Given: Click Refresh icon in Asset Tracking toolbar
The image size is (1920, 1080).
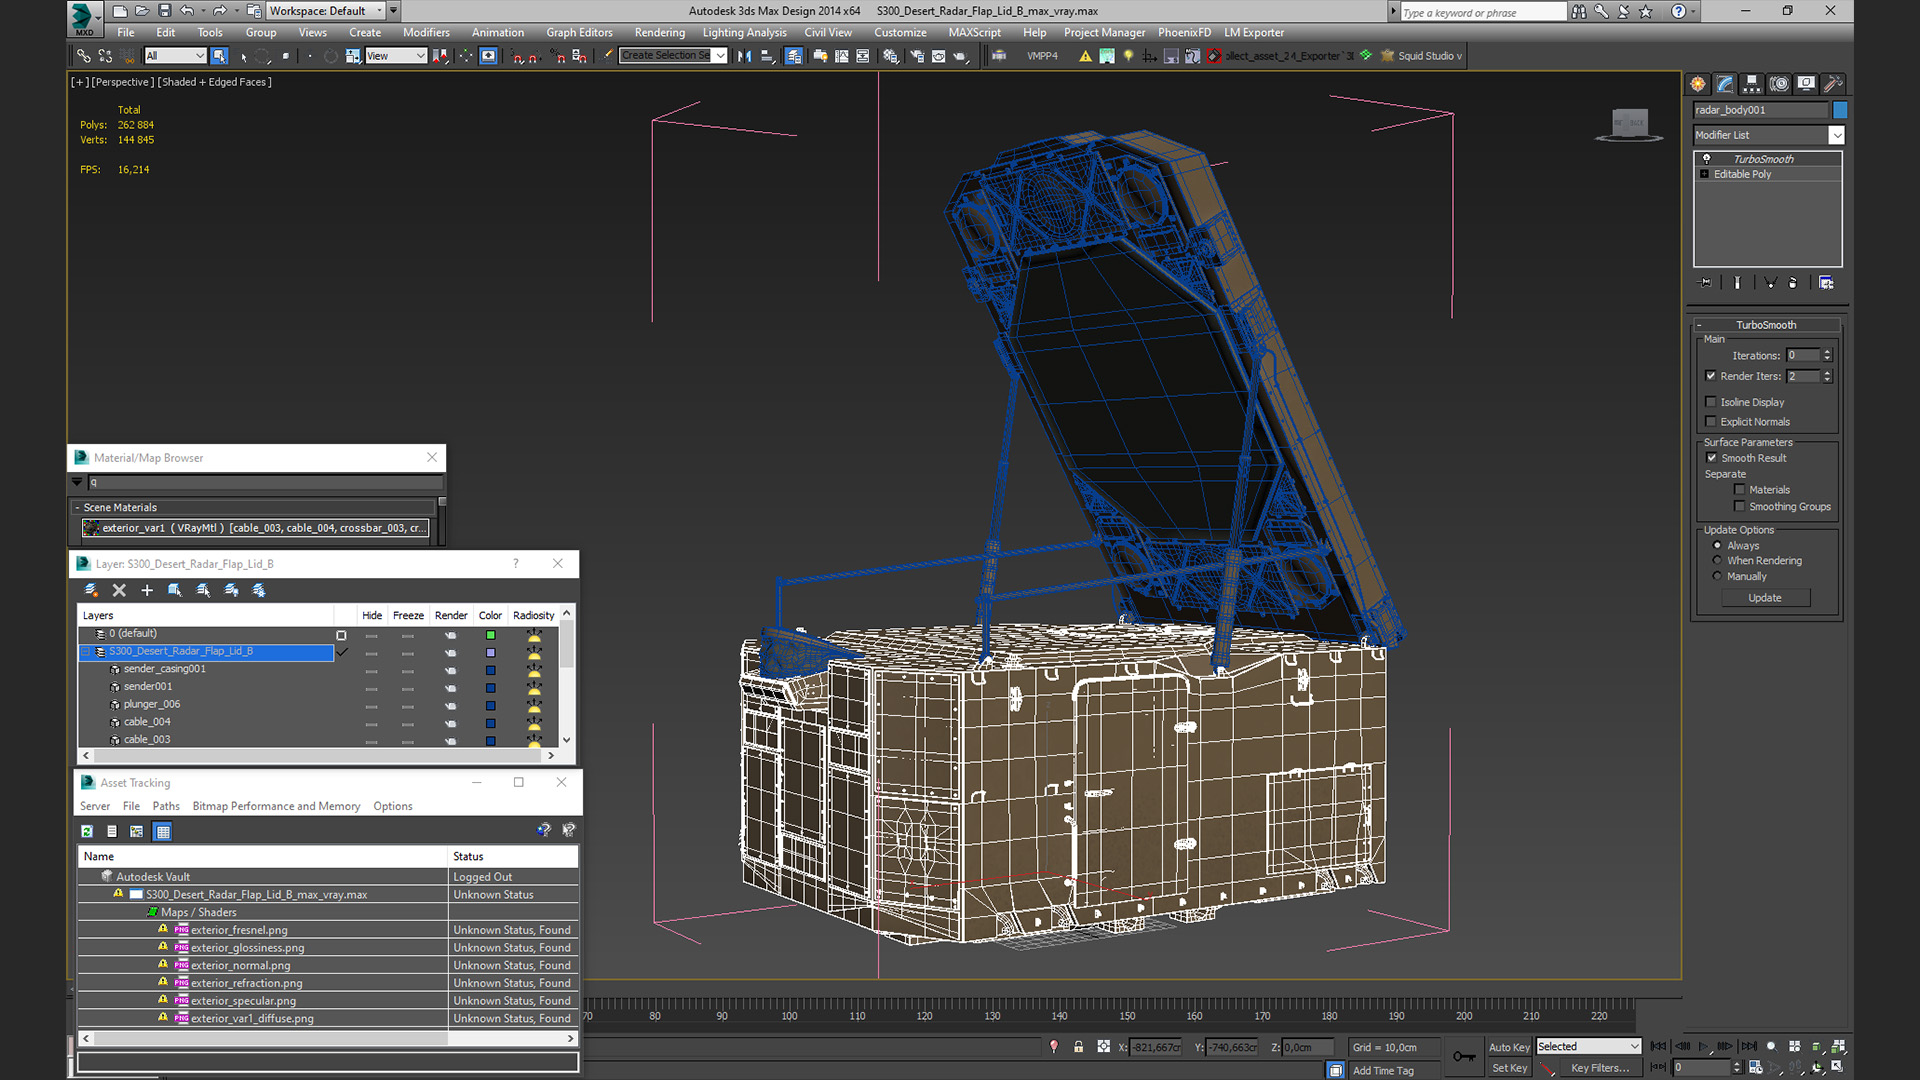Looking at the screenshot, I should click(87, 831).
